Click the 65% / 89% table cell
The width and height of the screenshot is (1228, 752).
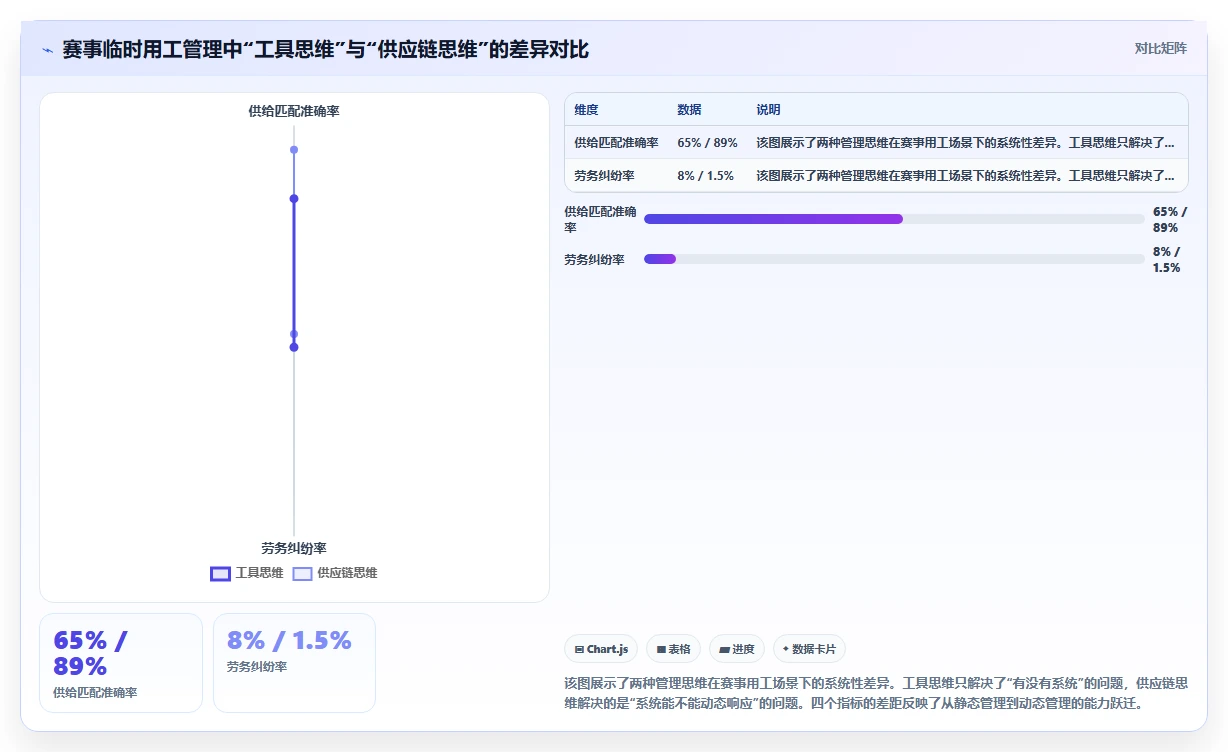tap(707, 143)
